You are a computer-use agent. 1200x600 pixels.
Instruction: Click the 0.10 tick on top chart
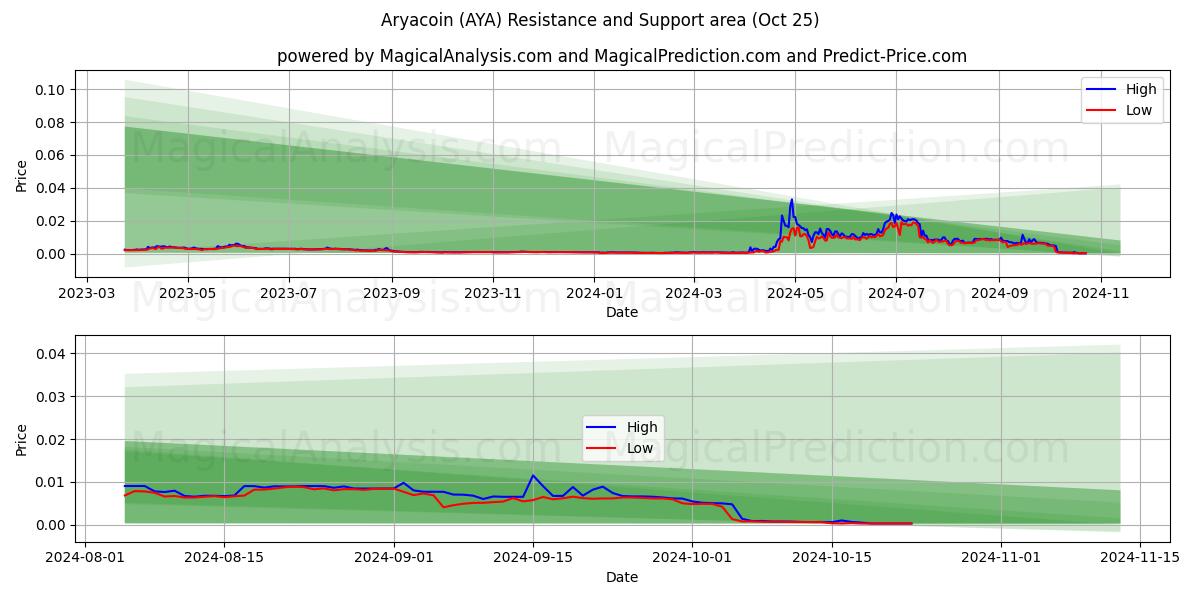(x=51, y=90)
